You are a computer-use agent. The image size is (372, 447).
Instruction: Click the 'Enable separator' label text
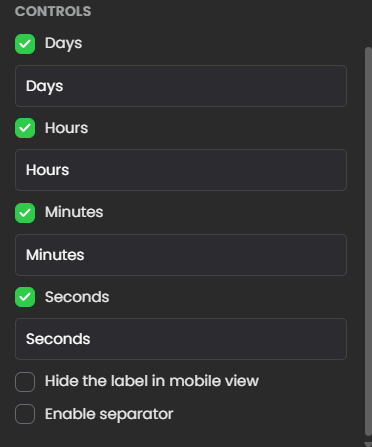109,414
